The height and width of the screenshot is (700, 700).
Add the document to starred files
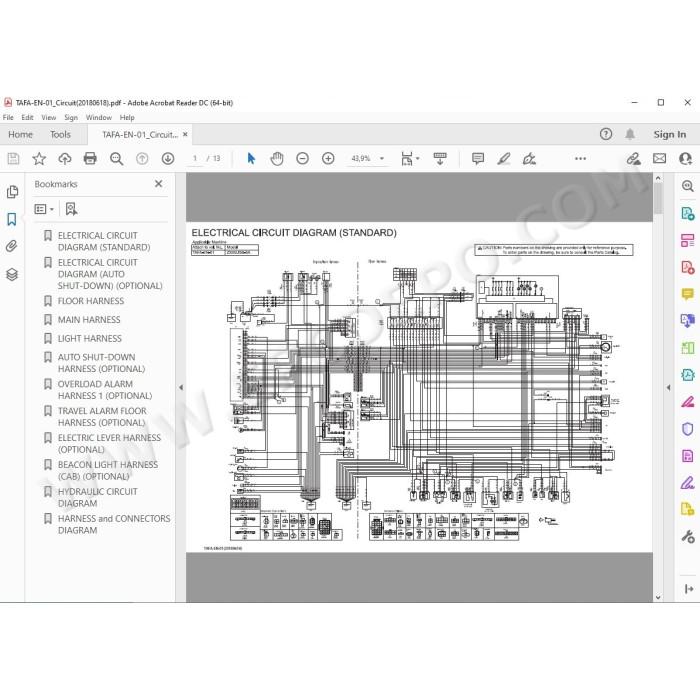pyautogui.click(x=39, y=158)
